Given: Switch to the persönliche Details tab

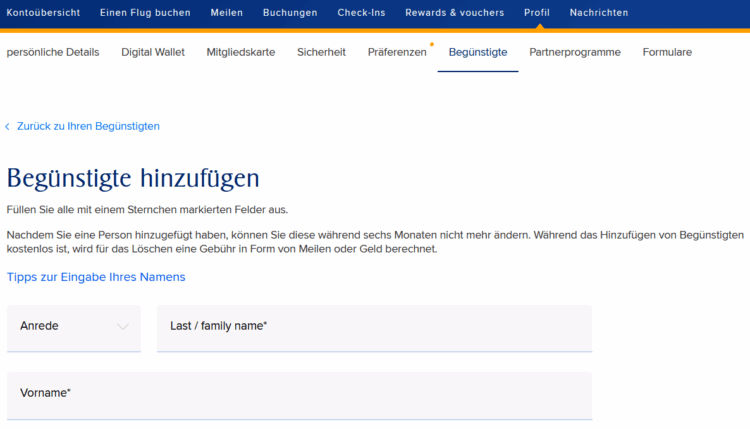Looking at the screenshot, I should click(x=53, y=52).
